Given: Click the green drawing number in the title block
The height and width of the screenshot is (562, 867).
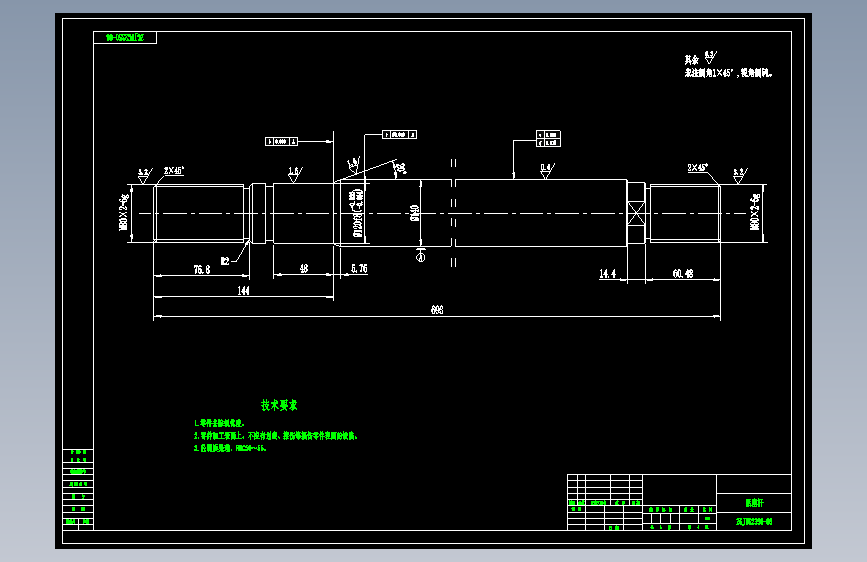Looking at the screenshot, I should click(x=754, y=522).
